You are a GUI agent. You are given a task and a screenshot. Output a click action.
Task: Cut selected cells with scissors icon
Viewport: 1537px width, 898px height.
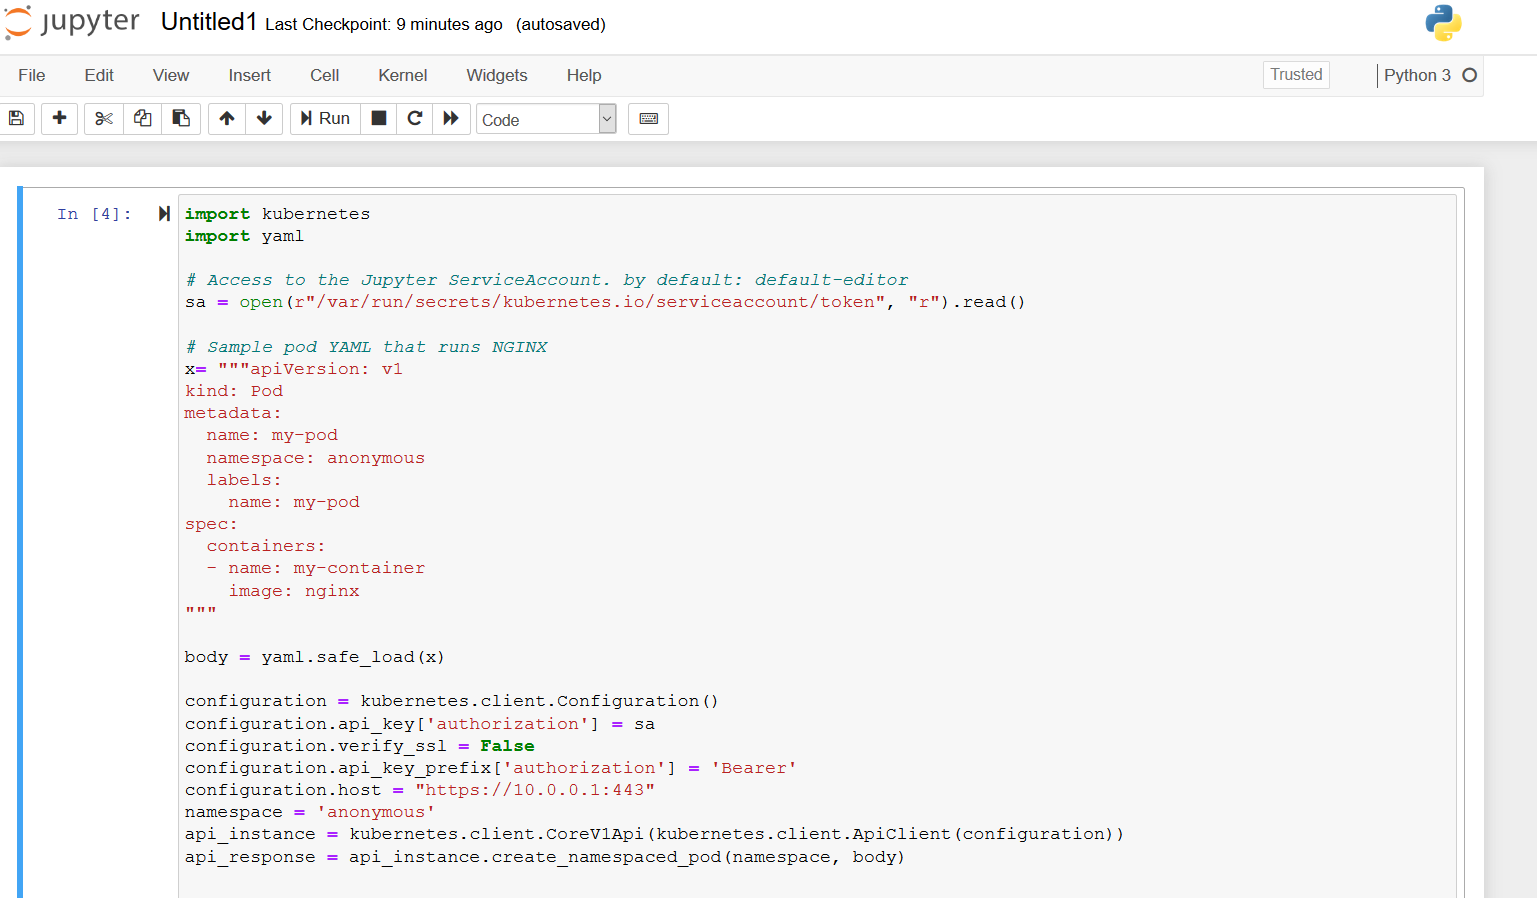[x=104, y=119]
